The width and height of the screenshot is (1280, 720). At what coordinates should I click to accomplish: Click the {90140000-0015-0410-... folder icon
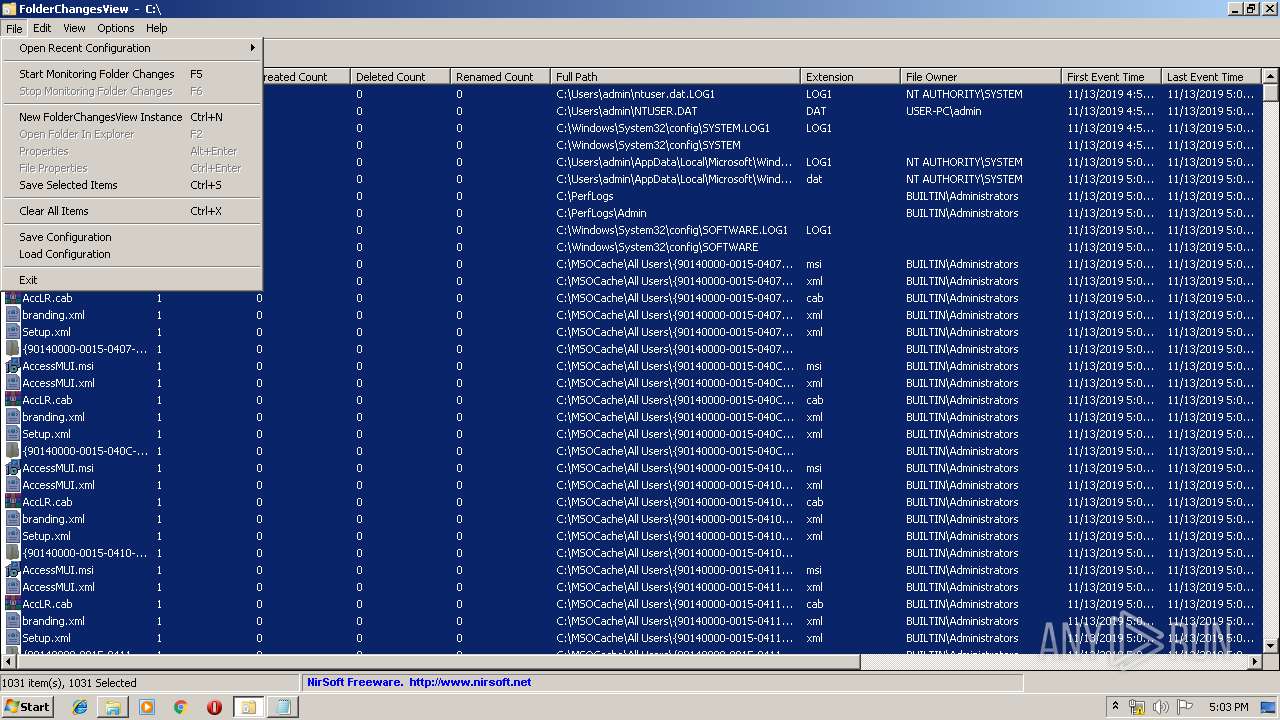tap(12, 553)
